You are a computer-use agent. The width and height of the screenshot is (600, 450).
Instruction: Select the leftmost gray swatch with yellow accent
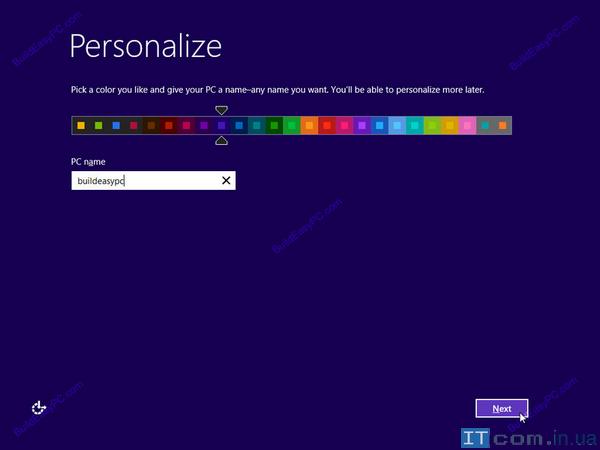tap(81, 126)
